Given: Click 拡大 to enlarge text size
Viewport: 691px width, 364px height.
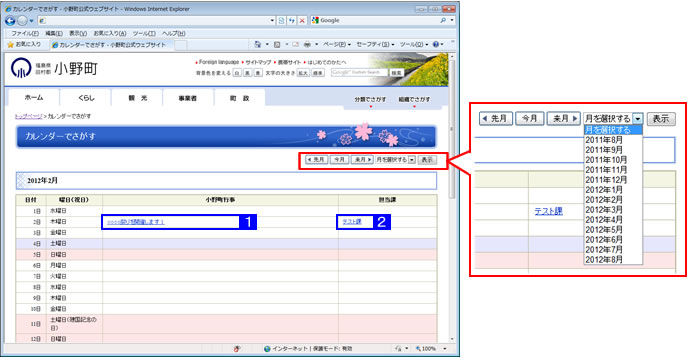Looking at the screenshot, I should coord(303,73).
